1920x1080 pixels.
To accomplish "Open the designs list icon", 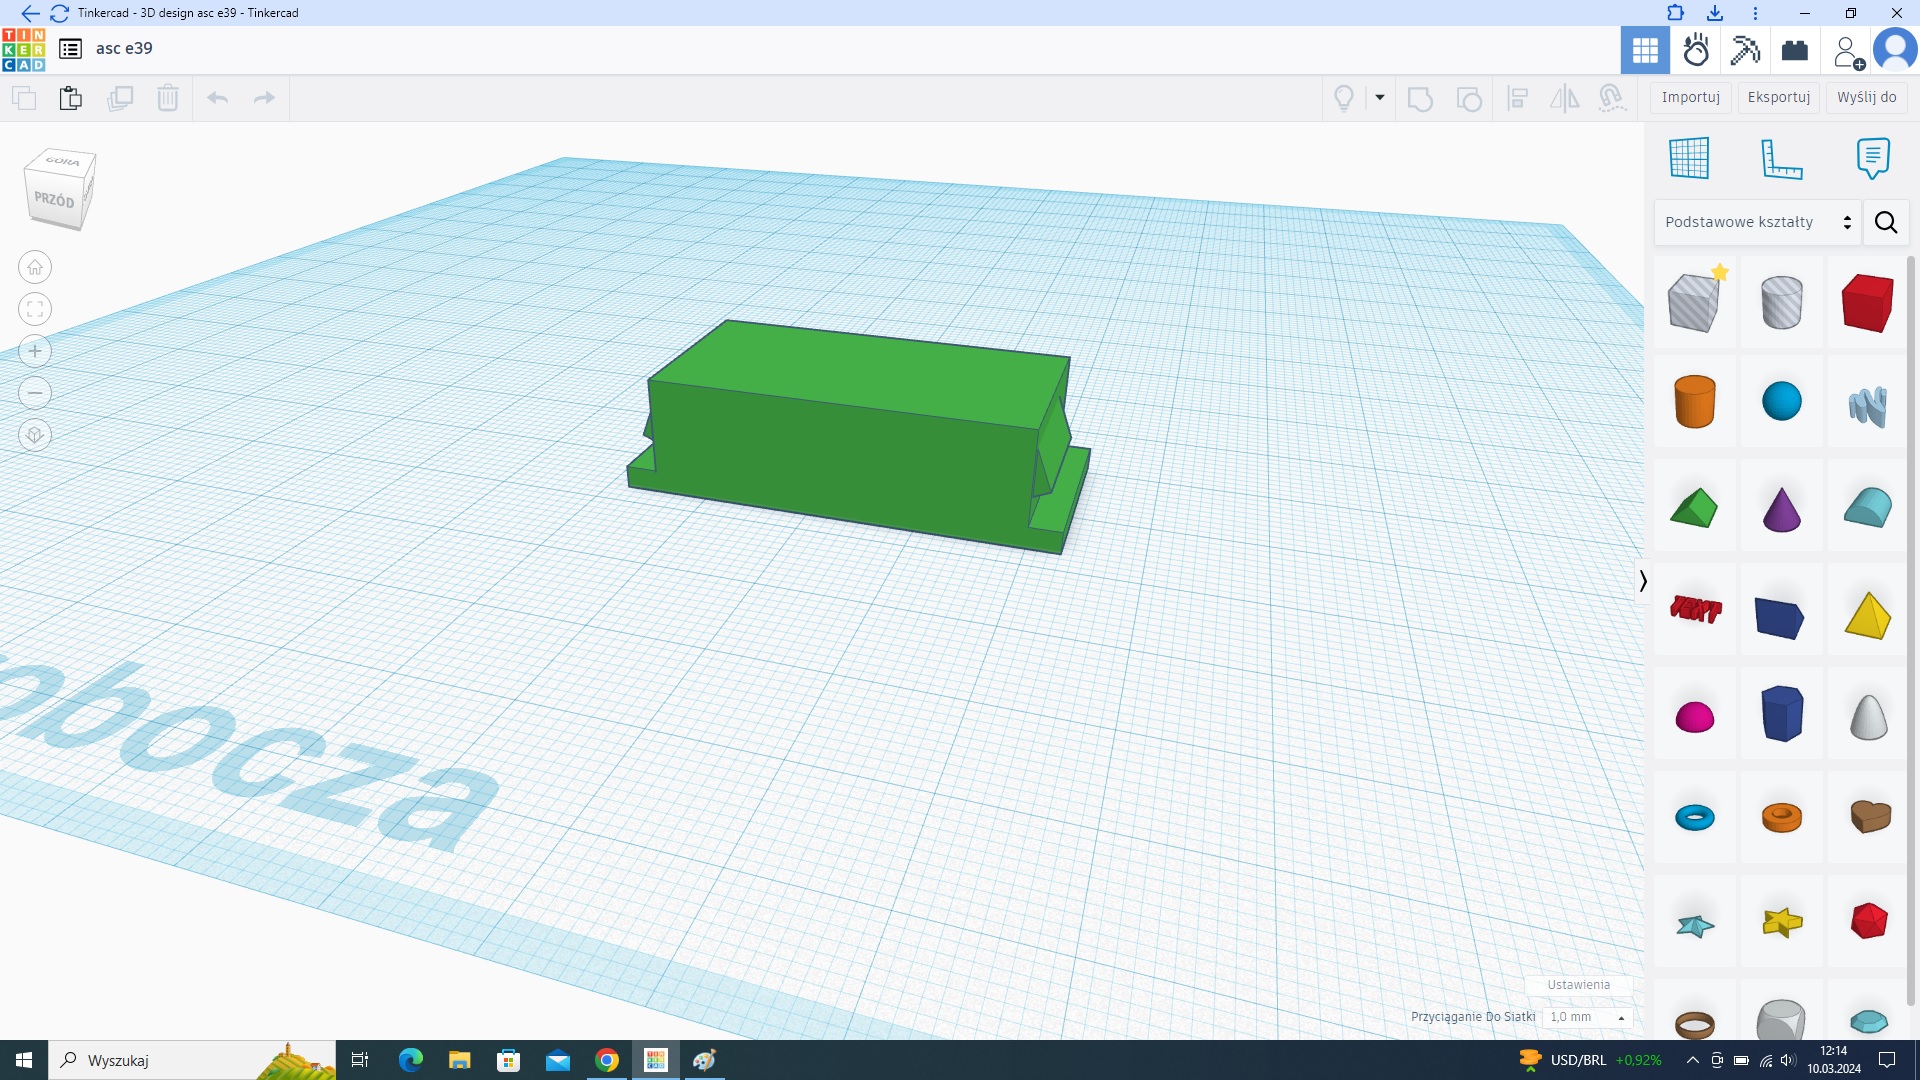I will point(70,49).
